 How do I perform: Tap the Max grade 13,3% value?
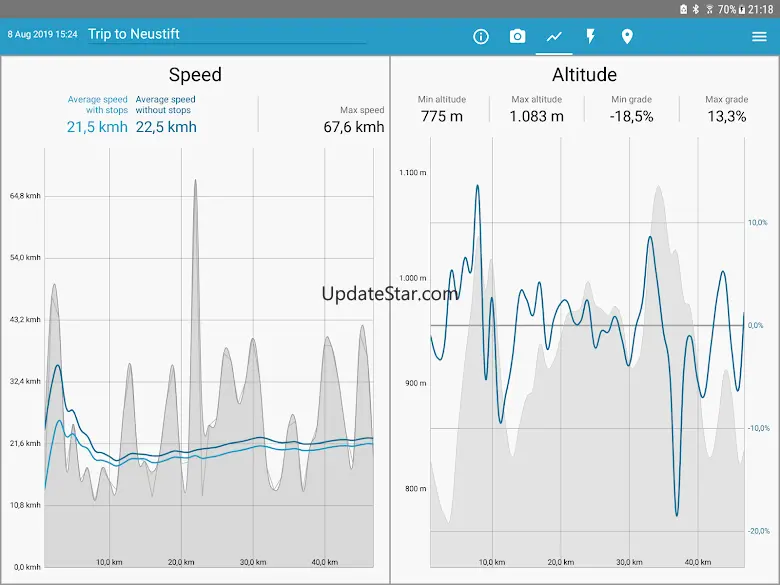(726, 116)
